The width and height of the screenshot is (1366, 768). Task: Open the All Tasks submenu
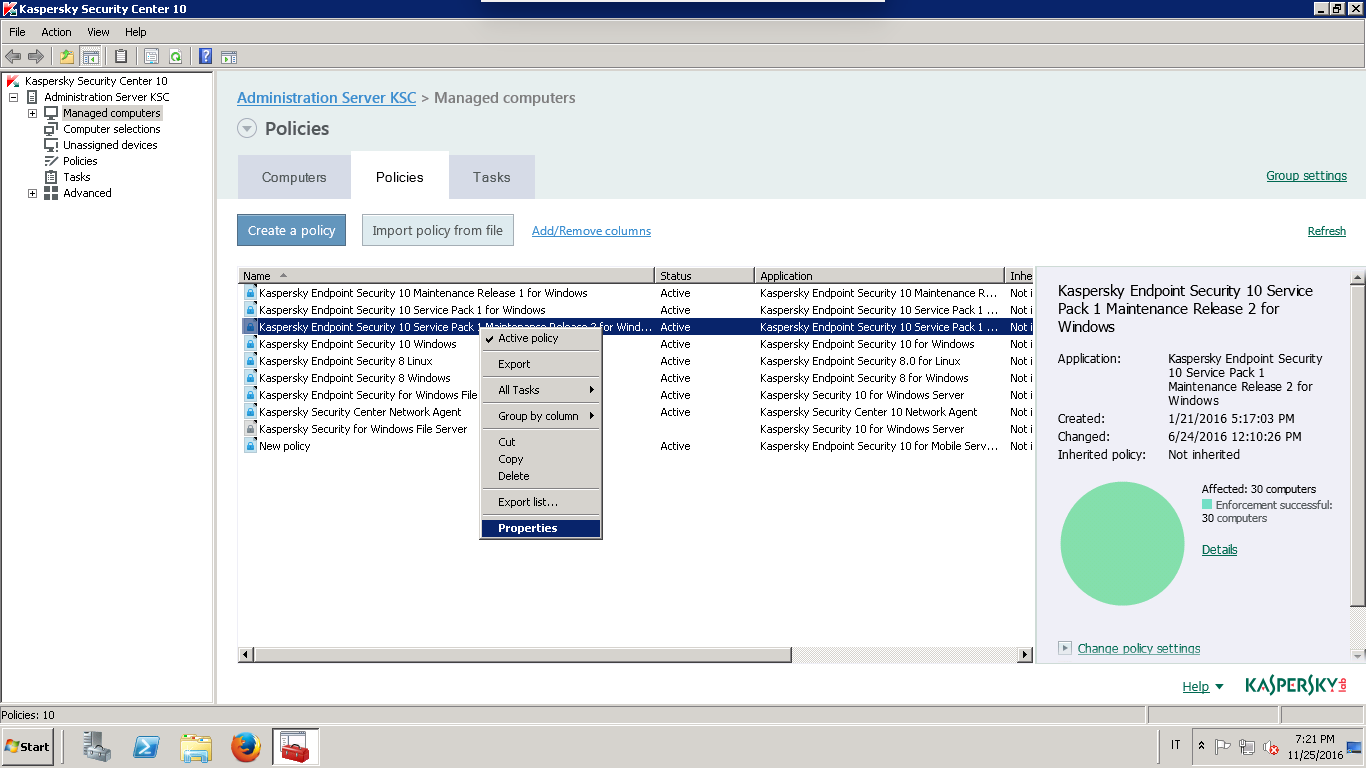click(541, 390)
